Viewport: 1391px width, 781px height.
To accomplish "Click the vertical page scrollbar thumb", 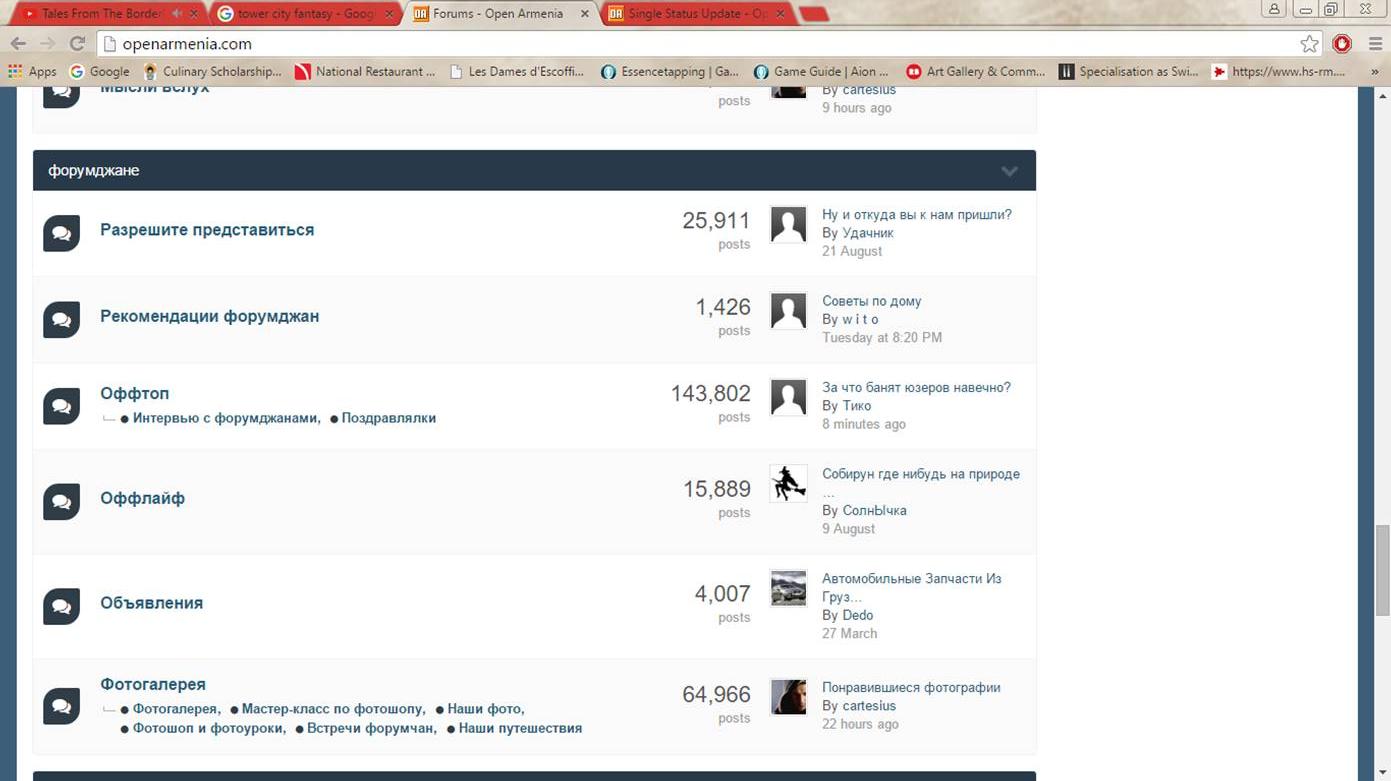I will [1383, 563].
